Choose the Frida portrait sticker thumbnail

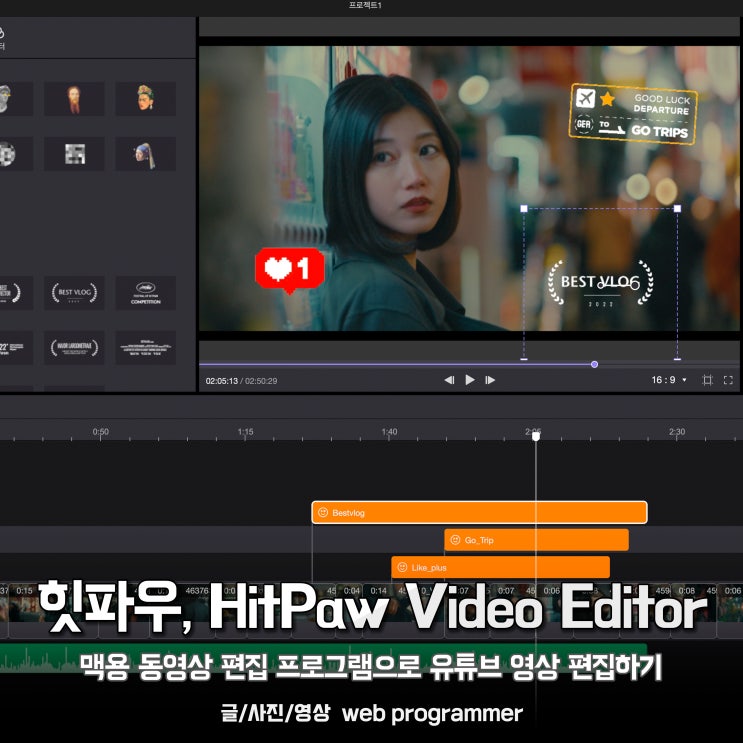click(145, 99)
